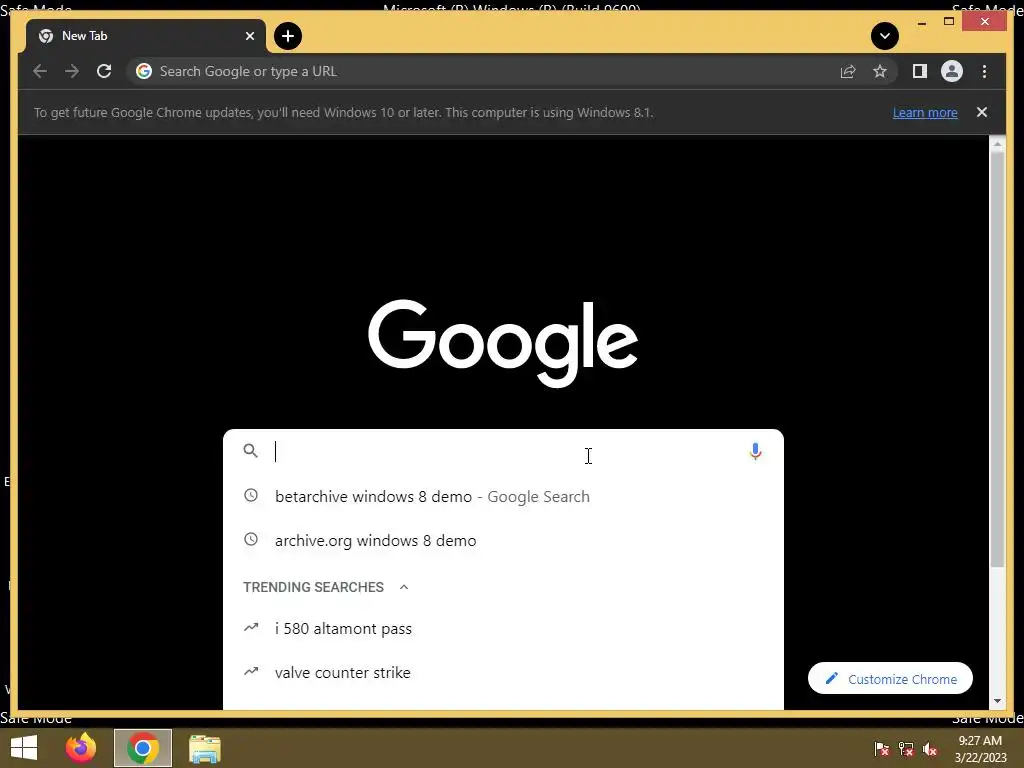
Task: Click the scrollbar down arrow
Action: click(x=997, y=701)
